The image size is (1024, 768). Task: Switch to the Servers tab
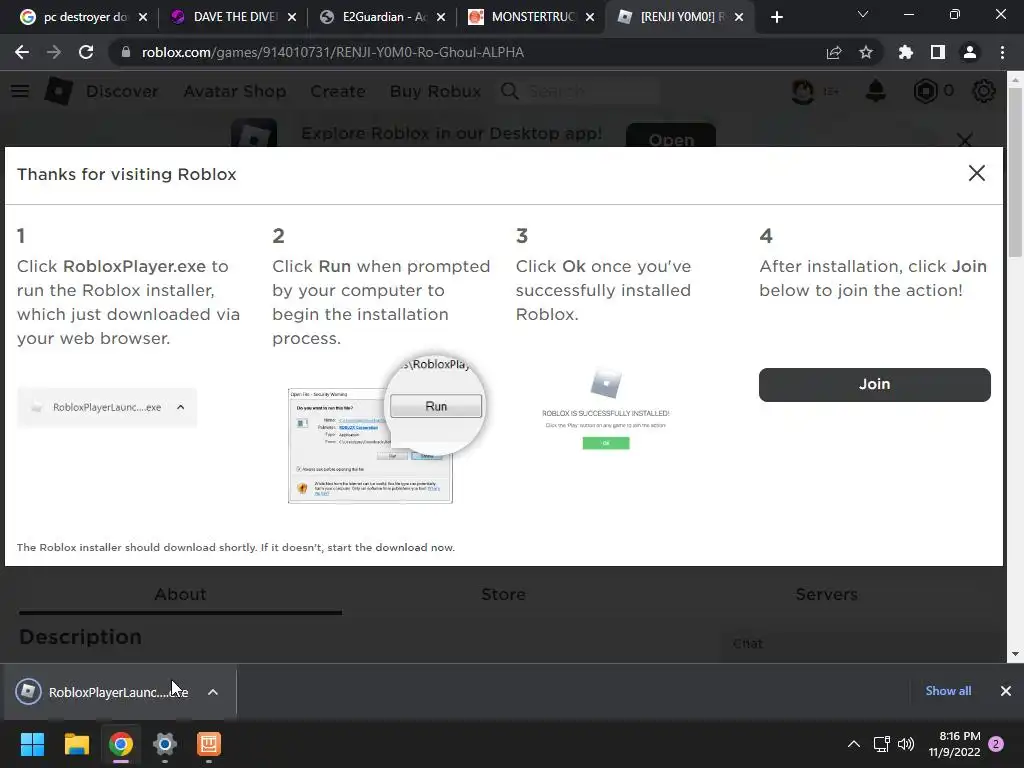[x=826, y=594]
